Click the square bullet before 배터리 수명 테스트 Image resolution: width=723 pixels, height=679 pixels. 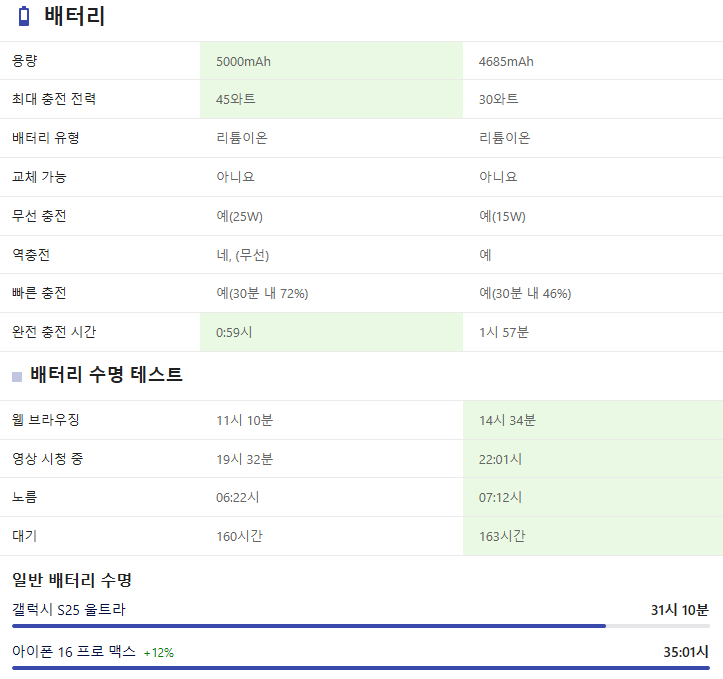17,377
